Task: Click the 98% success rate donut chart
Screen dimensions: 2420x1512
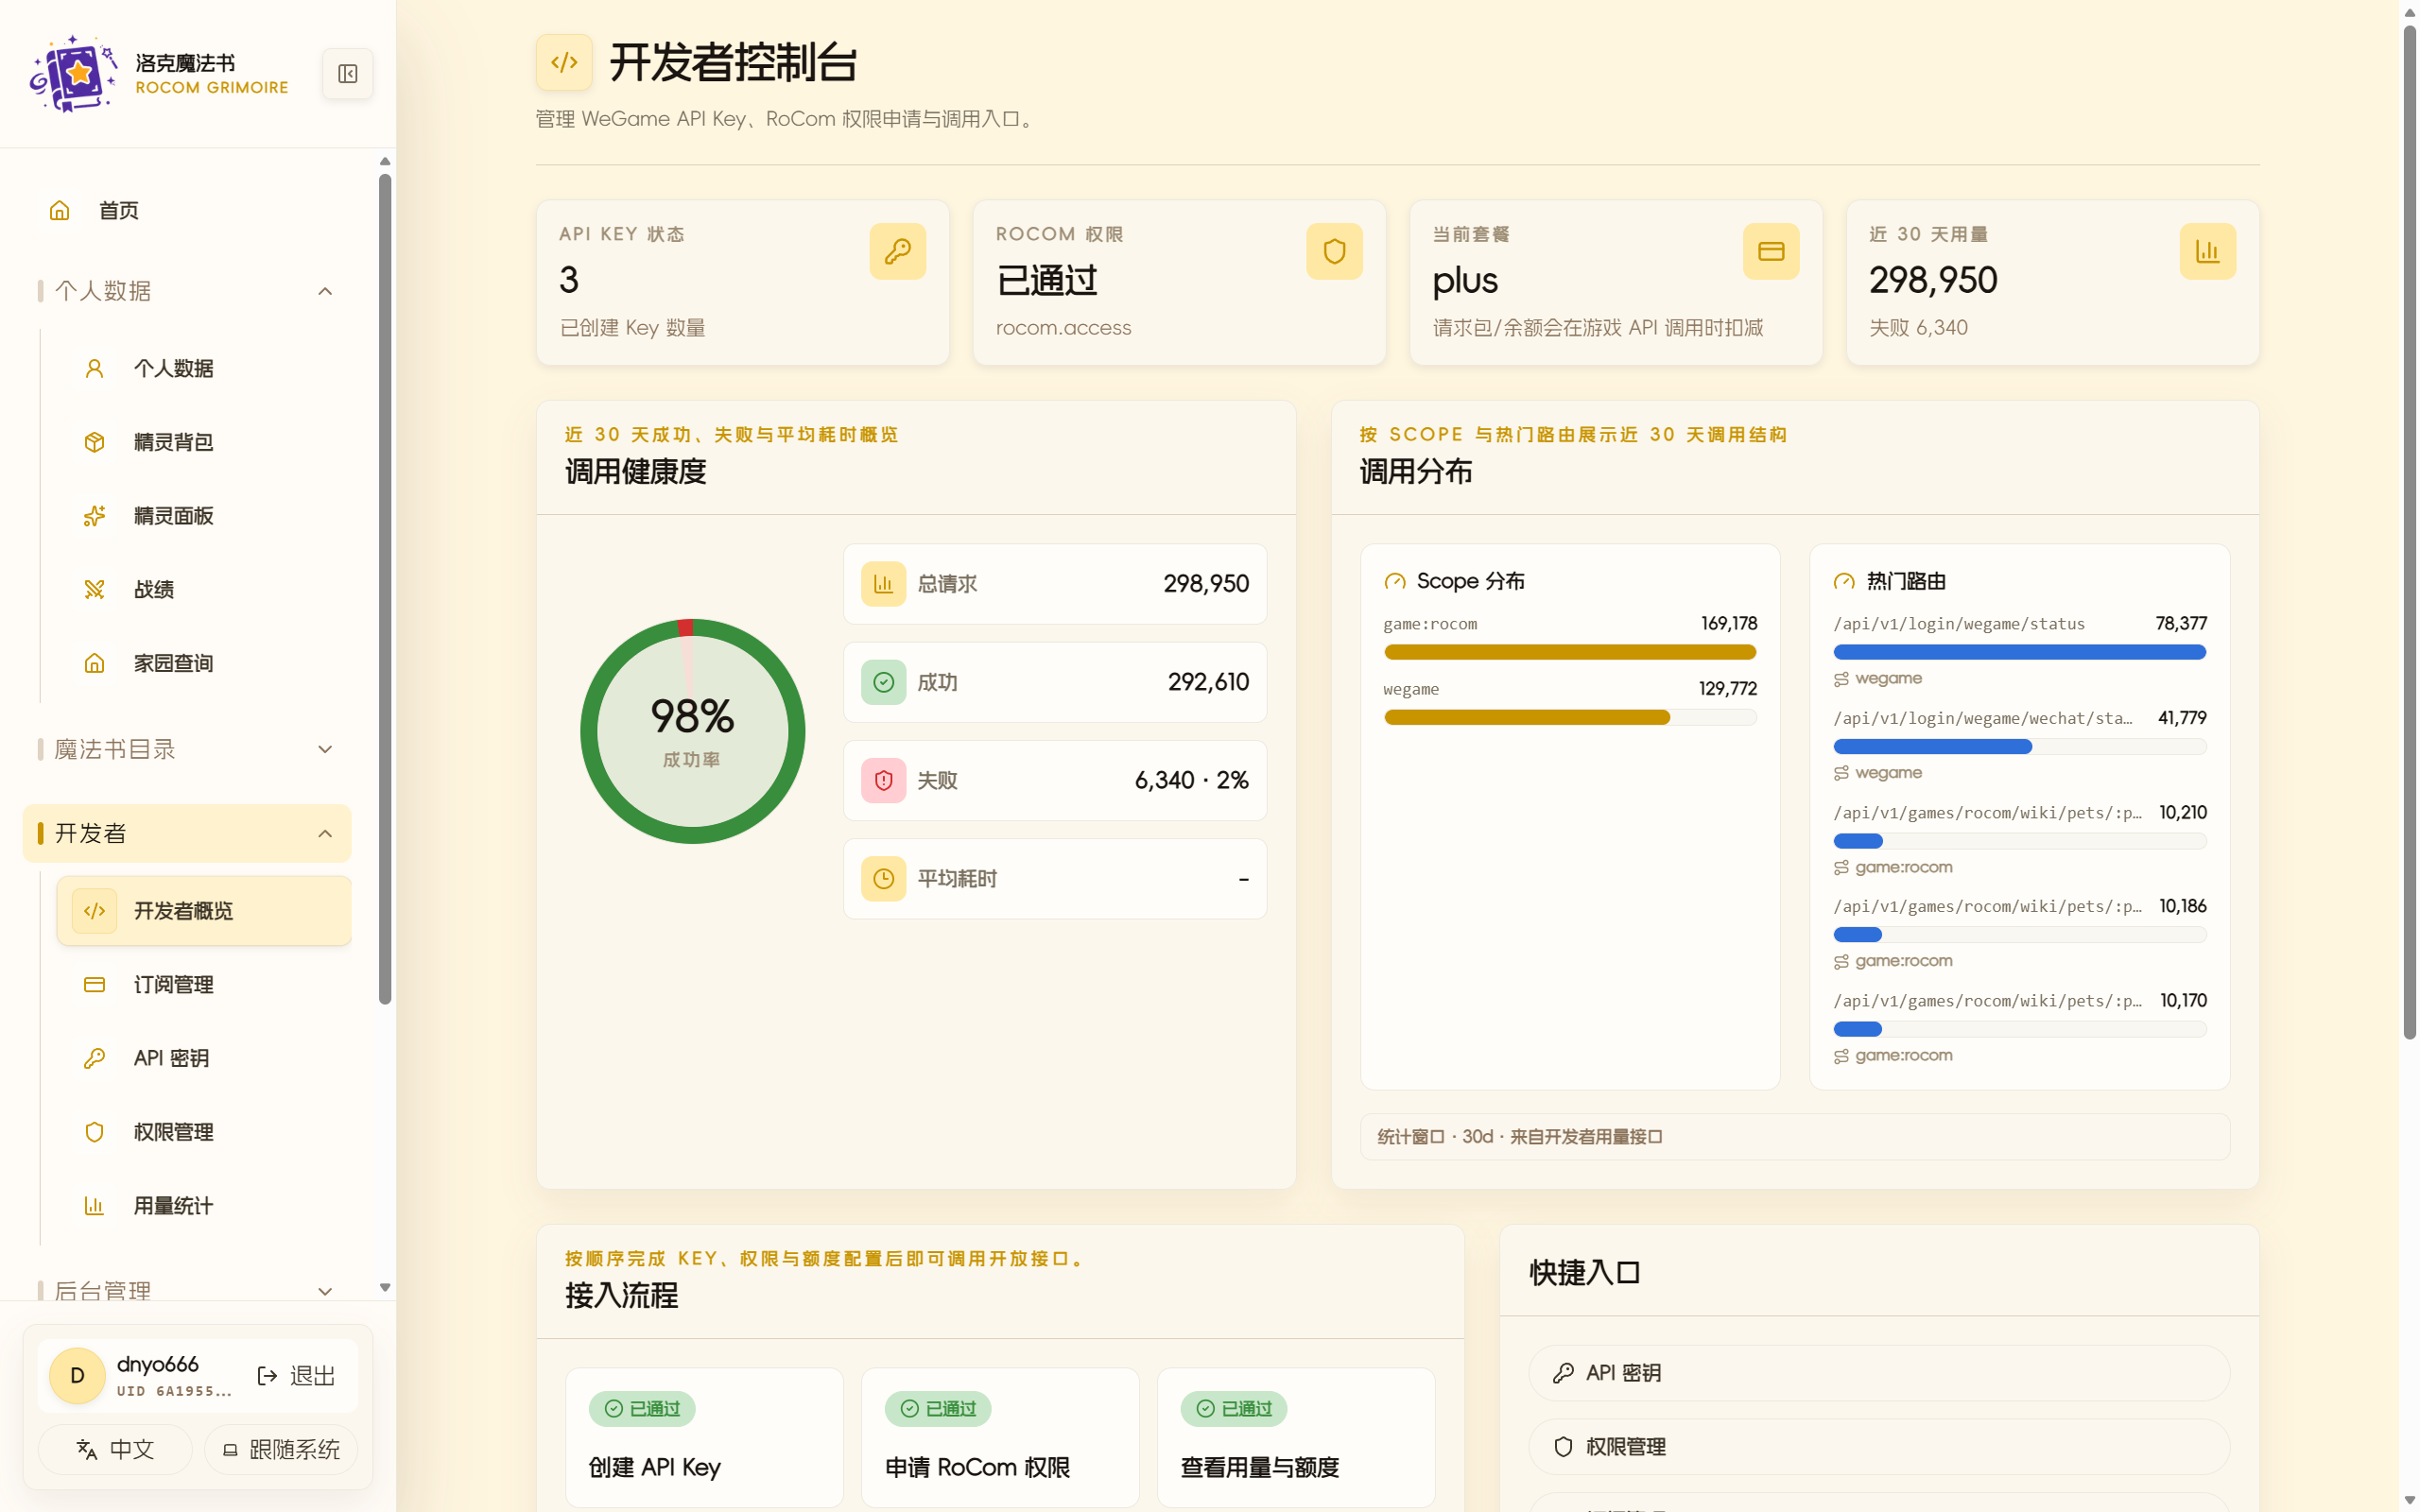Action: 692,731
